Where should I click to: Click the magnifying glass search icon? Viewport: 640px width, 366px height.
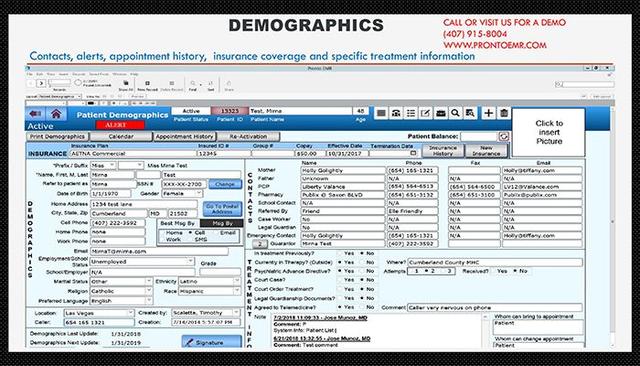click(x=455, y=113)
